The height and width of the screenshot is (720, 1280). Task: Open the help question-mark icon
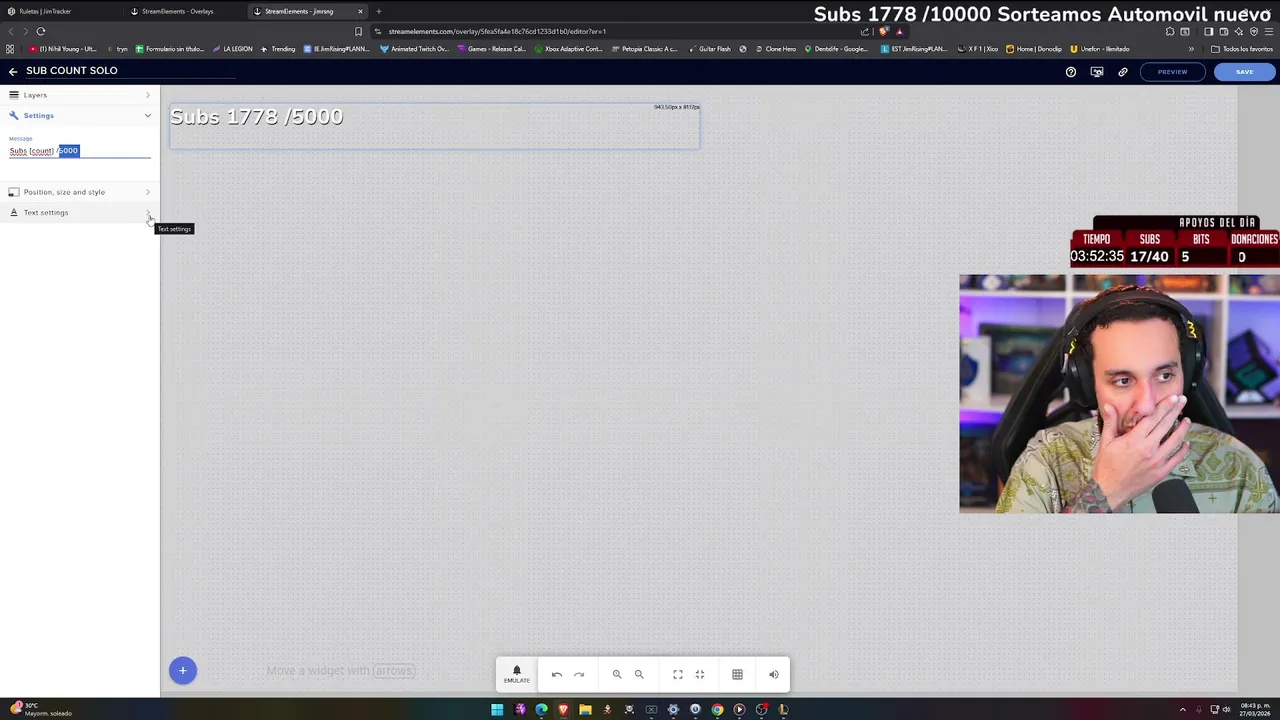(x=1071, y=72)
